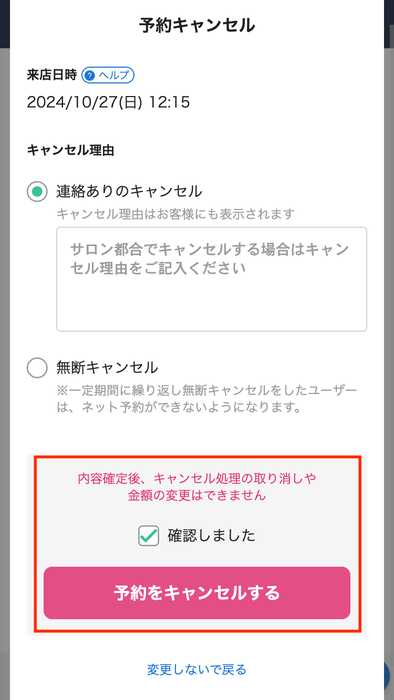The image size is (394, 700).
Task: Click the pink 予約をキャンセルする button
Action: (x=197, y=593)
